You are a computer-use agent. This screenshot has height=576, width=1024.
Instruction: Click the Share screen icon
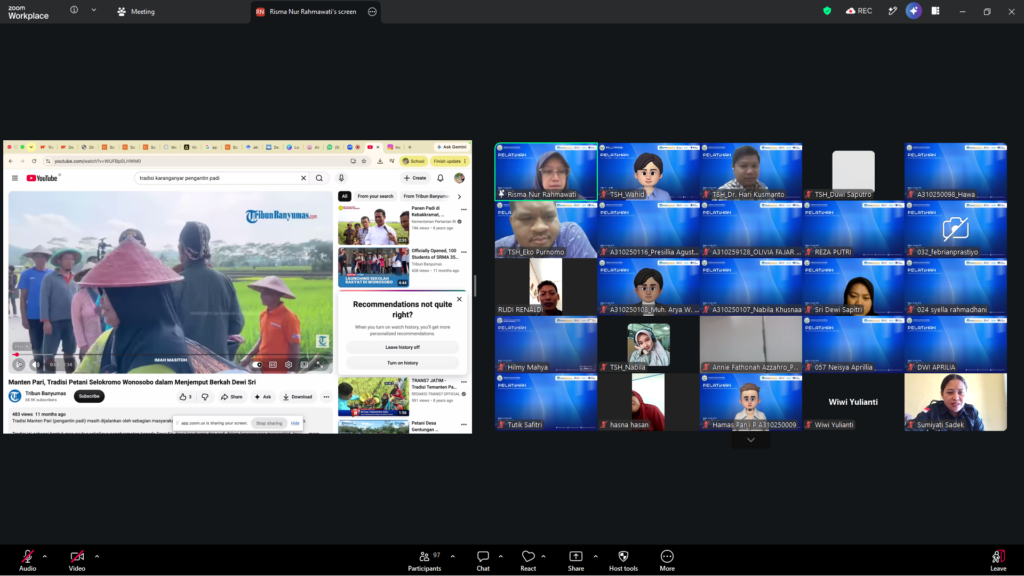point(576,557)
